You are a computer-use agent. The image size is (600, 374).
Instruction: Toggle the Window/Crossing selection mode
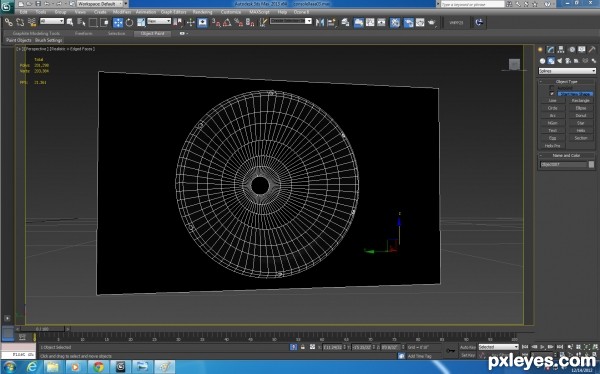click(104, 23)
